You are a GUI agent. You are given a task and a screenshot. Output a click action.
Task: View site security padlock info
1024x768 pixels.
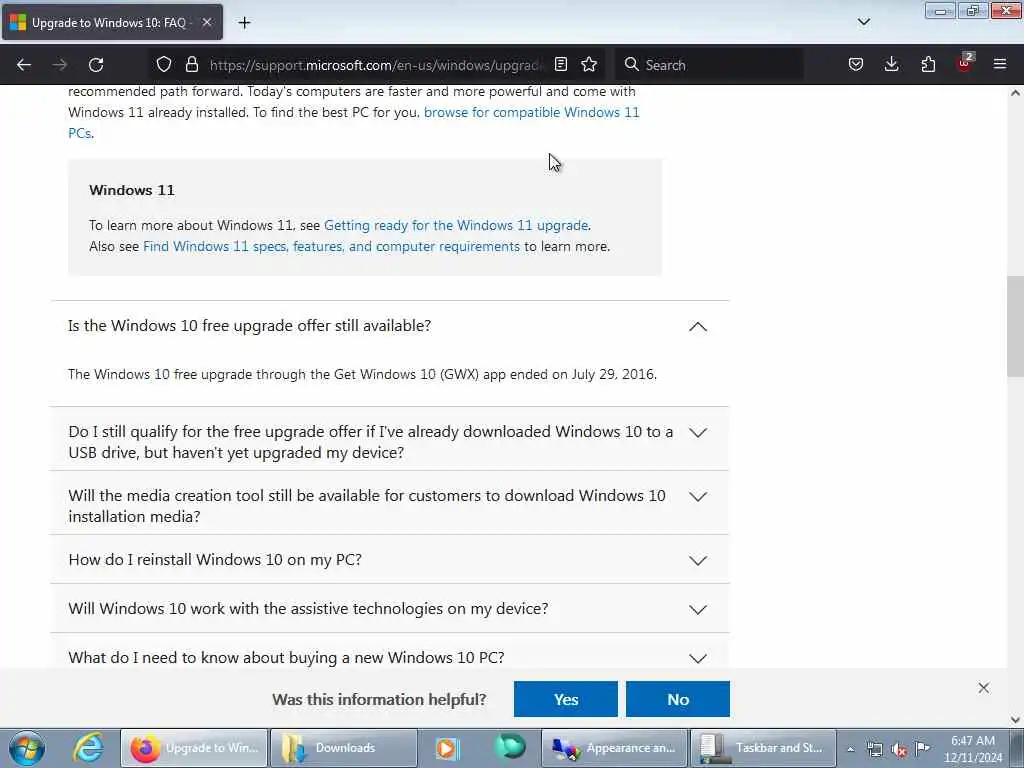(x=191, y=64)
